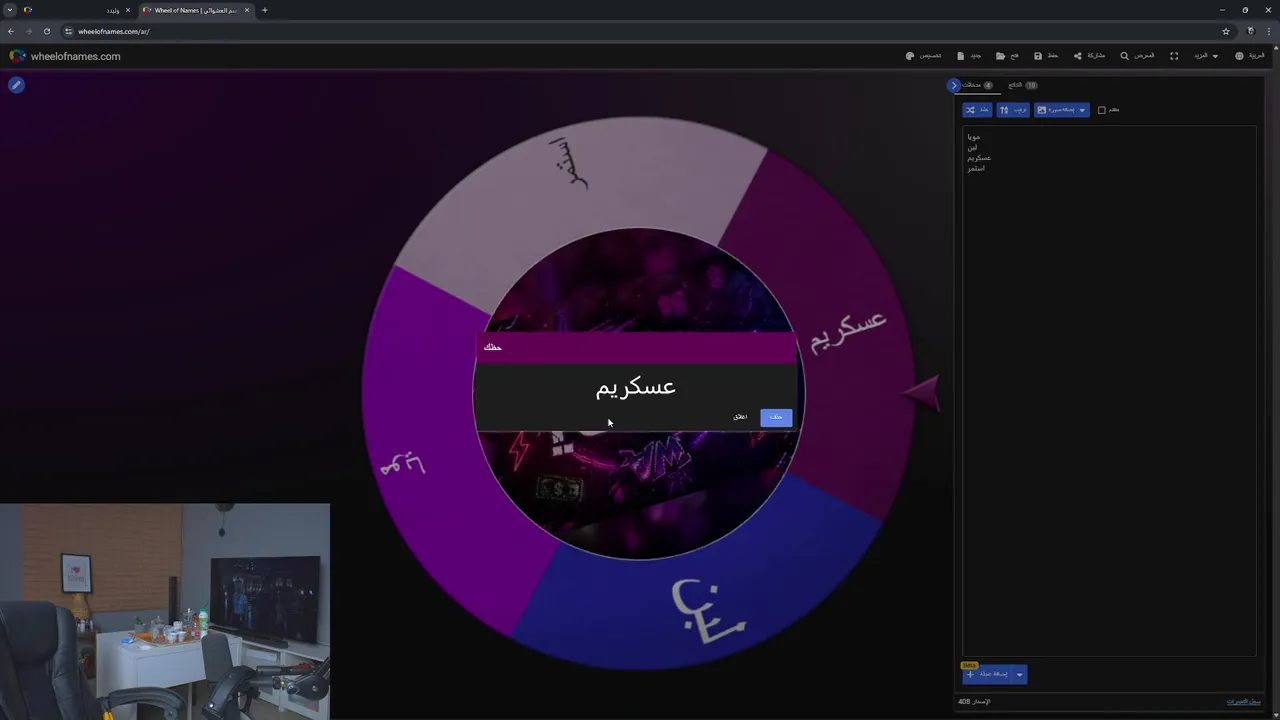
Task: Expand the Add image dropdown
Action: pos(1061,110)
